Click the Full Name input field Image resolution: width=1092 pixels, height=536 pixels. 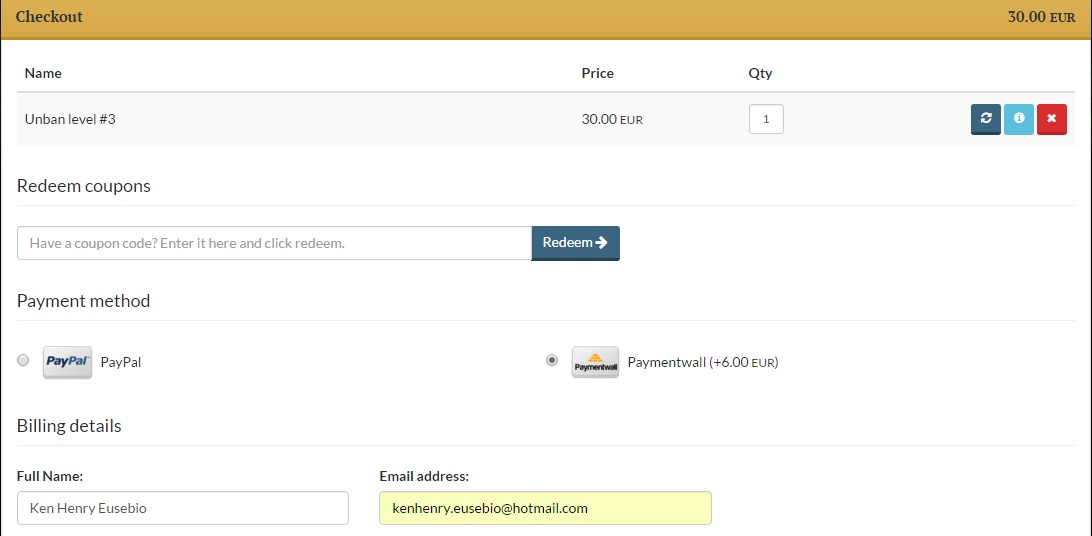click(x=182, y=508)
